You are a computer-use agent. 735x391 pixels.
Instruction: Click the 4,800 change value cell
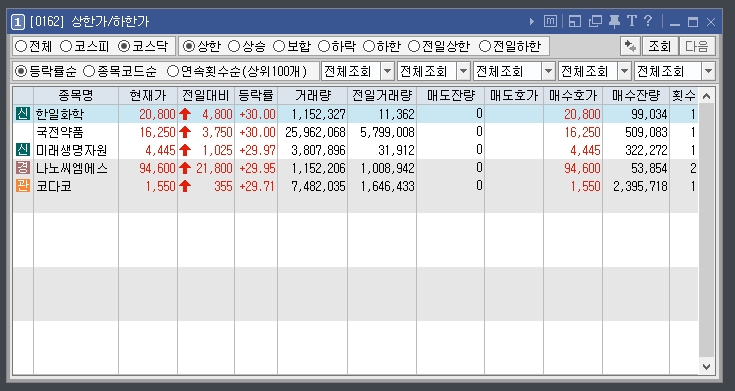coord(217,114)
